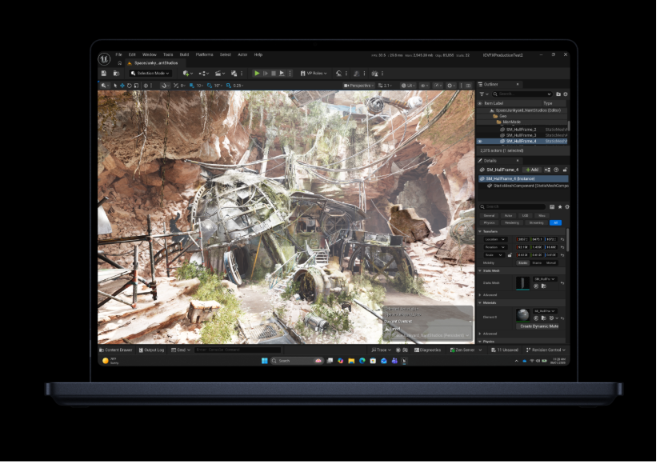Click Windows Start button on taskbar
This screenshot has height=462, width=657.
point(264,361)
